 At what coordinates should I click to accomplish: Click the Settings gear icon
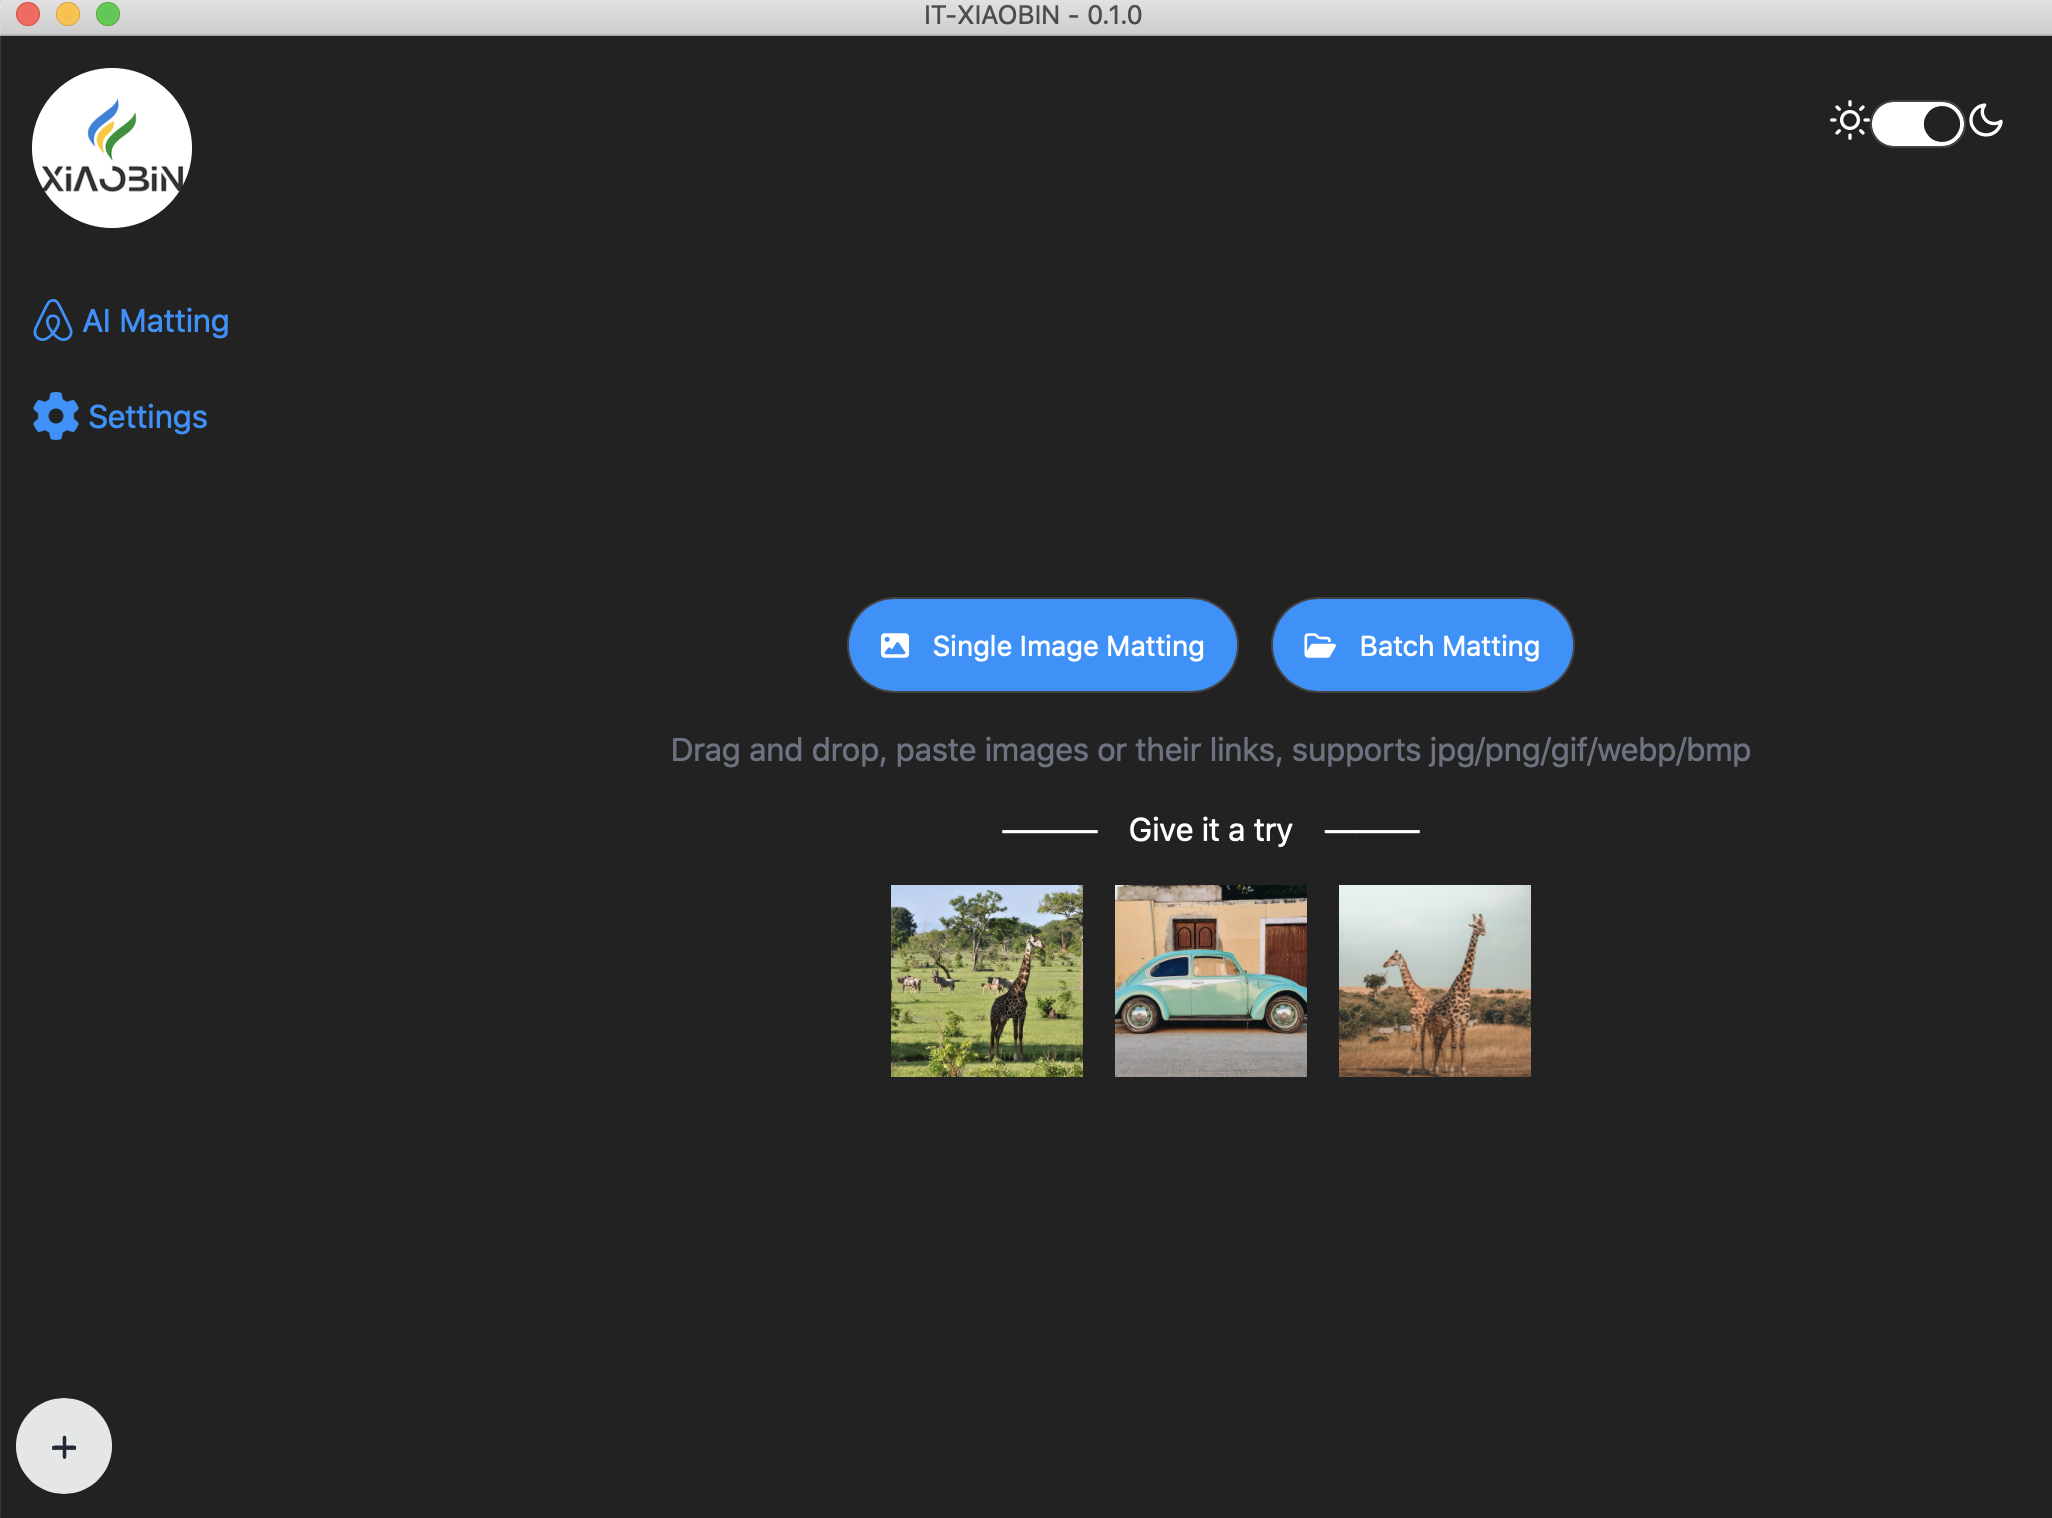point(55,416)
